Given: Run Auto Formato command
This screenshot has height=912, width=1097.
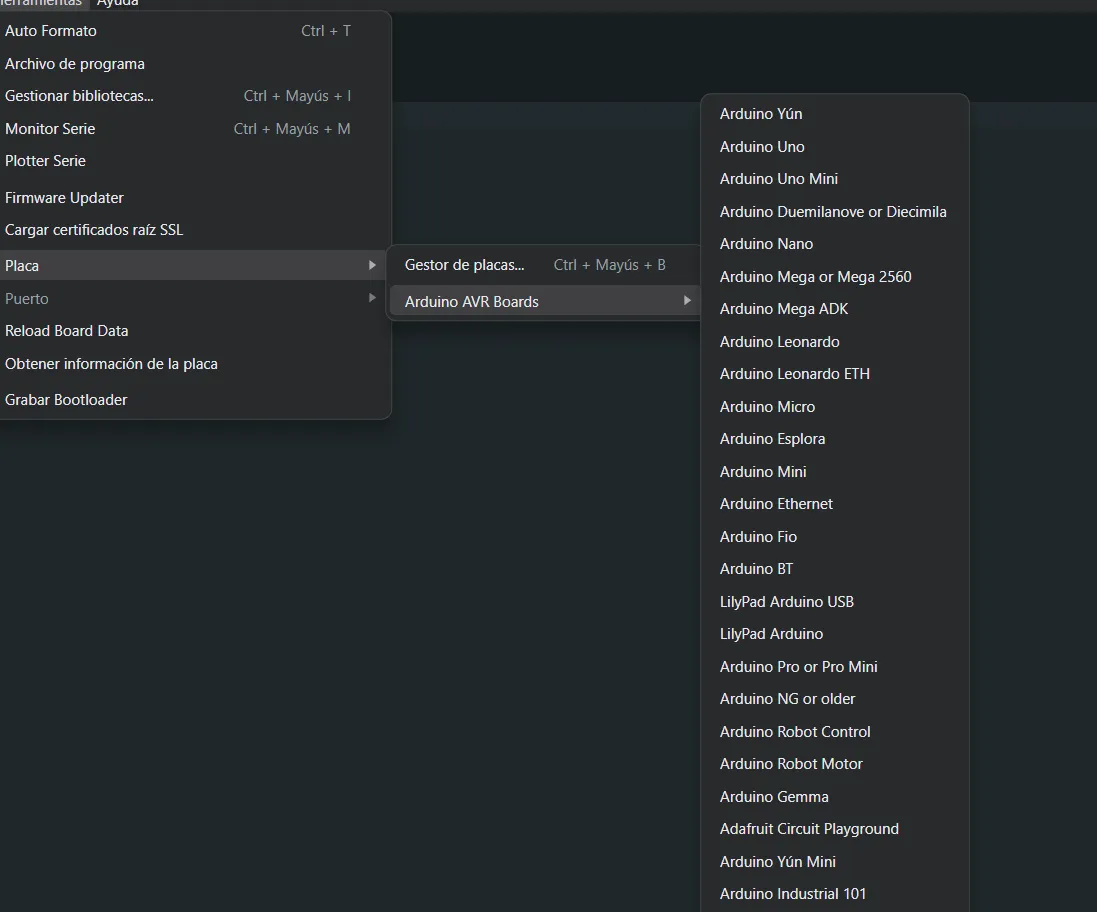Looking at the screenshot, I should (193, 31).
